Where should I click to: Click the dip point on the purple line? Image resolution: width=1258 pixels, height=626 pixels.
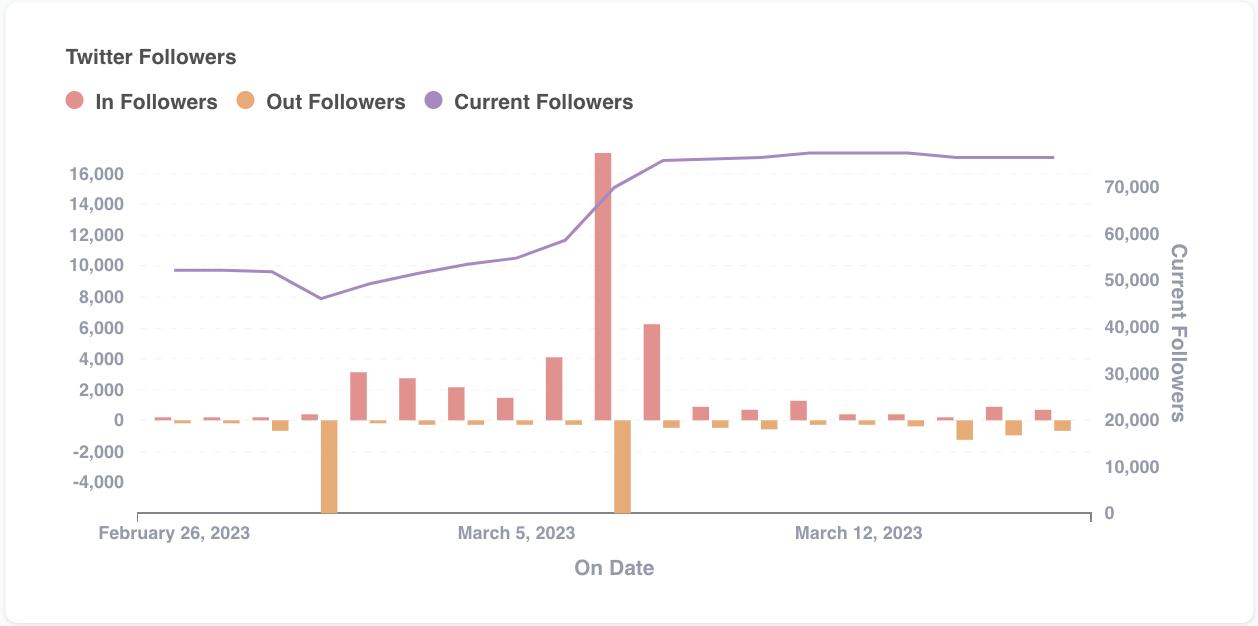click(x=321, y=298)
